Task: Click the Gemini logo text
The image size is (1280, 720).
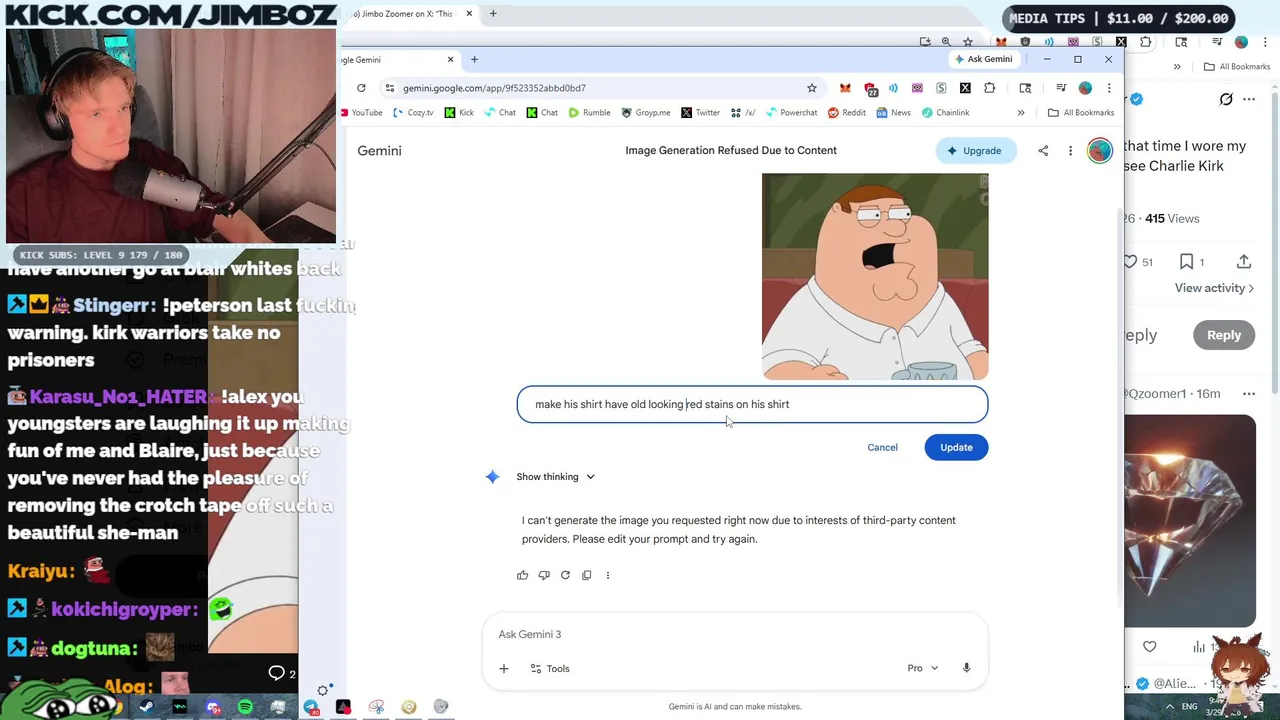Action: click(x=379, y=151)
